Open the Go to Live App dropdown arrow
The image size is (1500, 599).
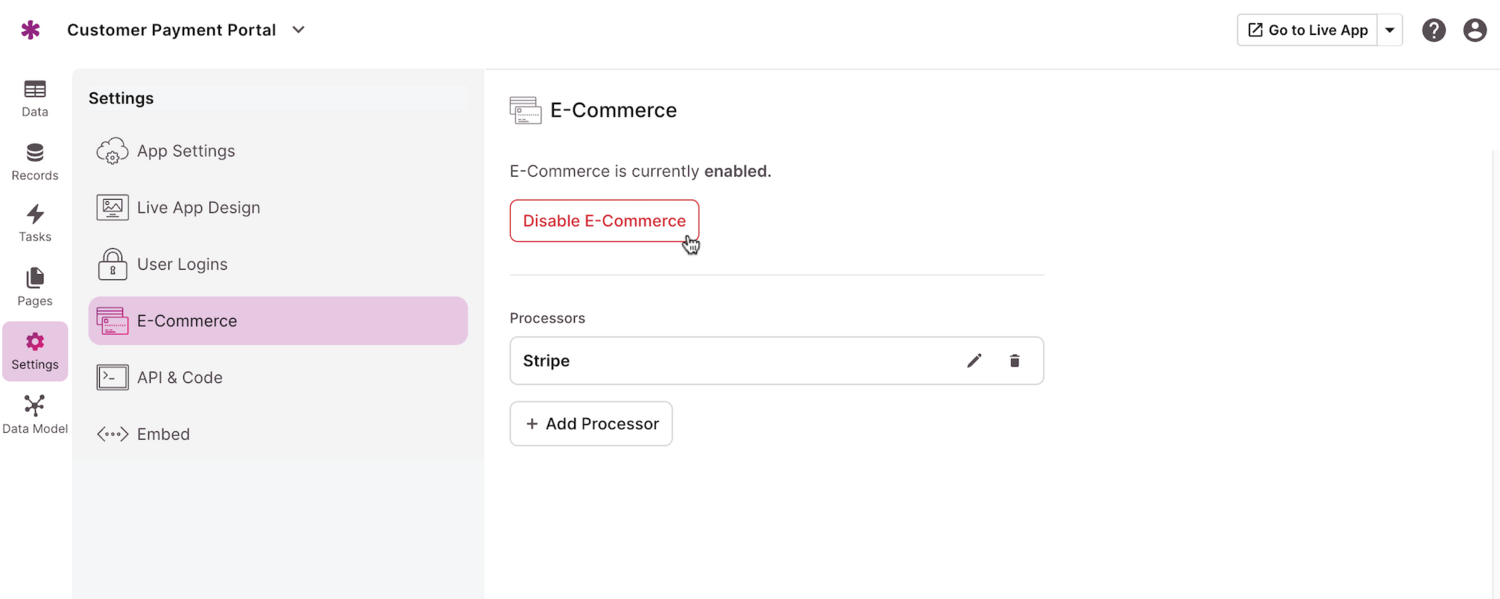click(x=1390, y=29)
